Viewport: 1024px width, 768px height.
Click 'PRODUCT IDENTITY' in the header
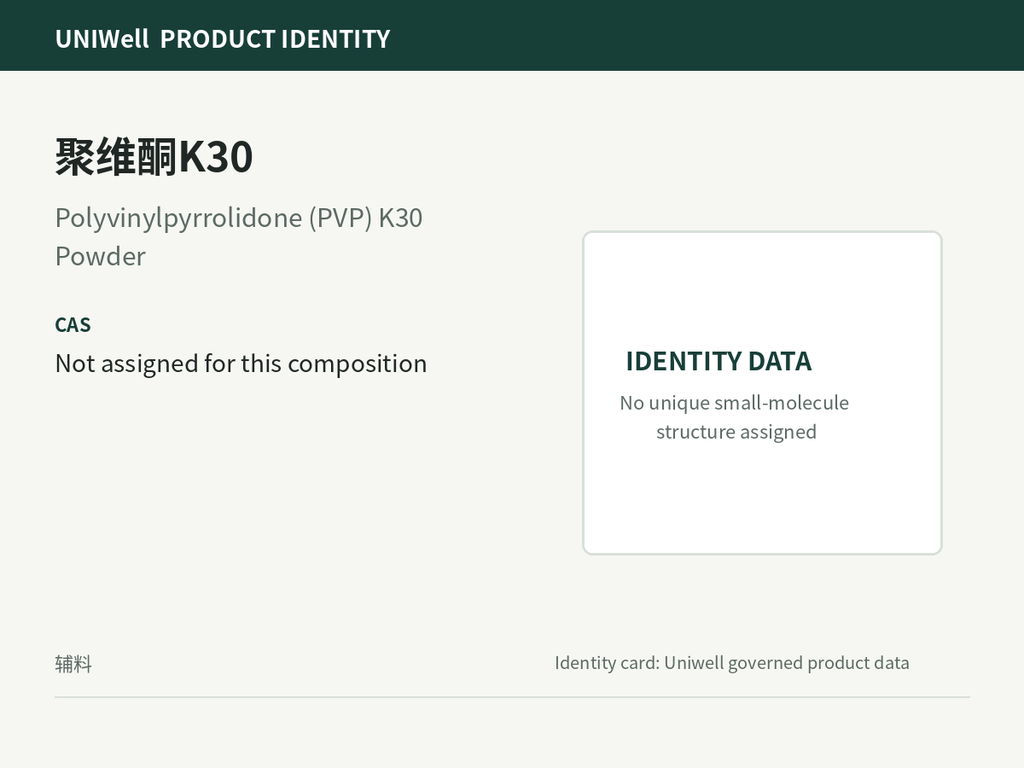275,39
